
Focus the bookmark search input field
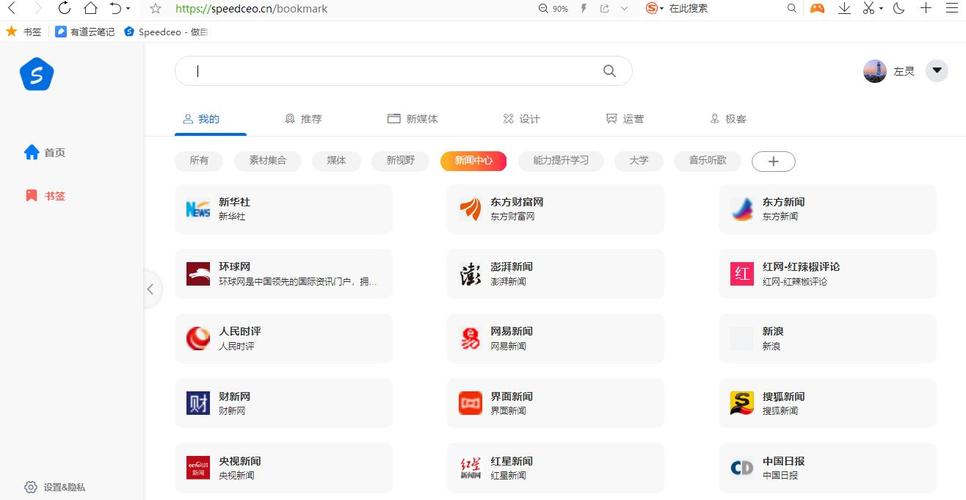coord(404,71)
